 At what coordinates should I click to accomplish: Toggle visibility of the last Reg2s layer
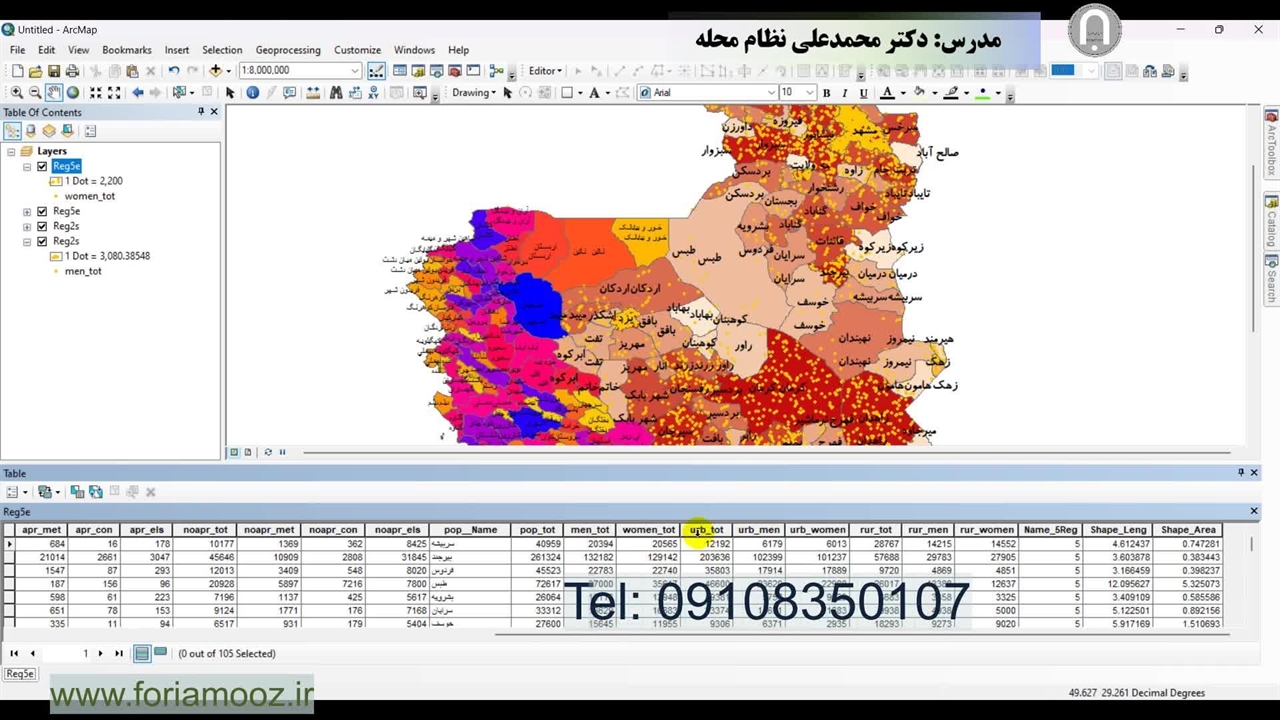pos(42,241)
